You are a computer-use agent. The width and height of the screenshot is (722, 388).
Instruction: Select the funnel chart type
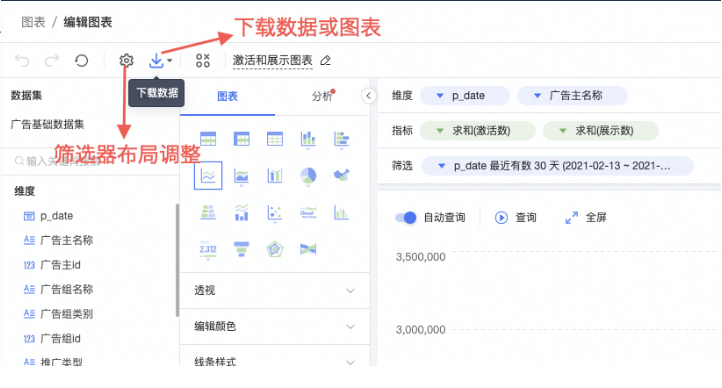tap(241, 249)
